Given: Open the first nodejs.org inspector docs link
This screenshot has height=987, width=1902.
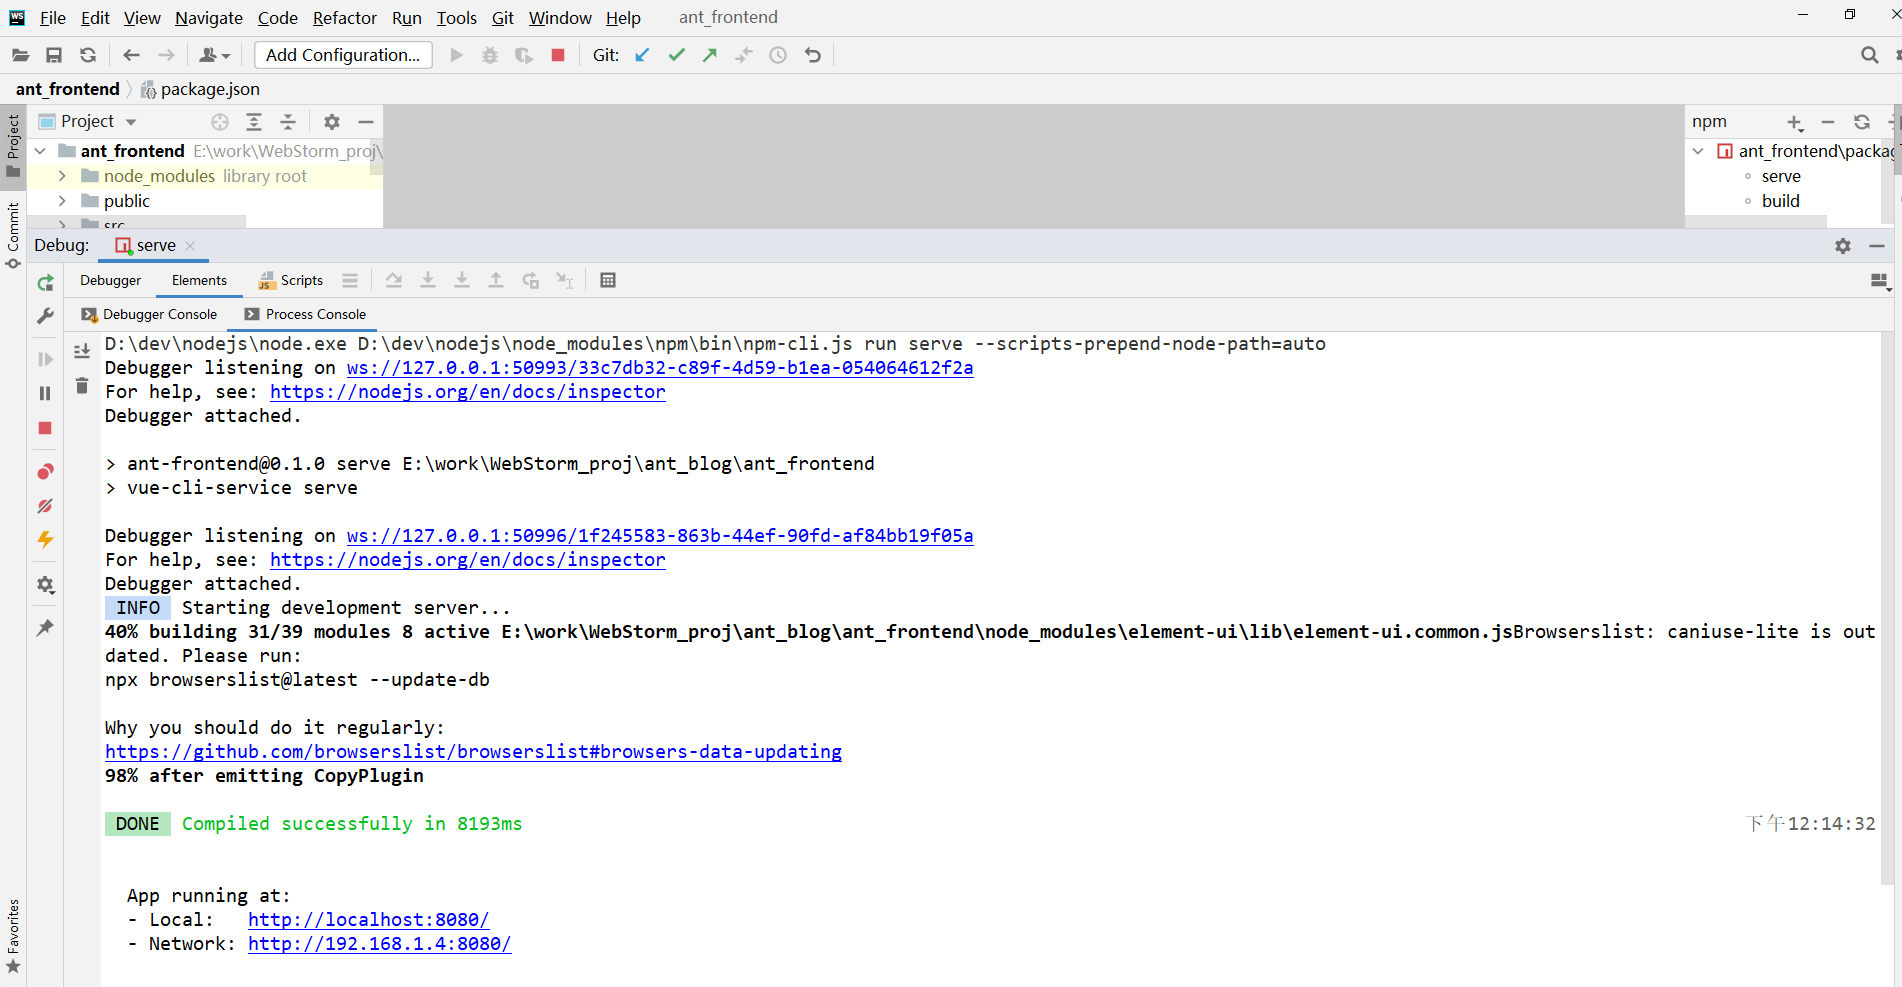Looking at the screenshot, I should point(467,392).
